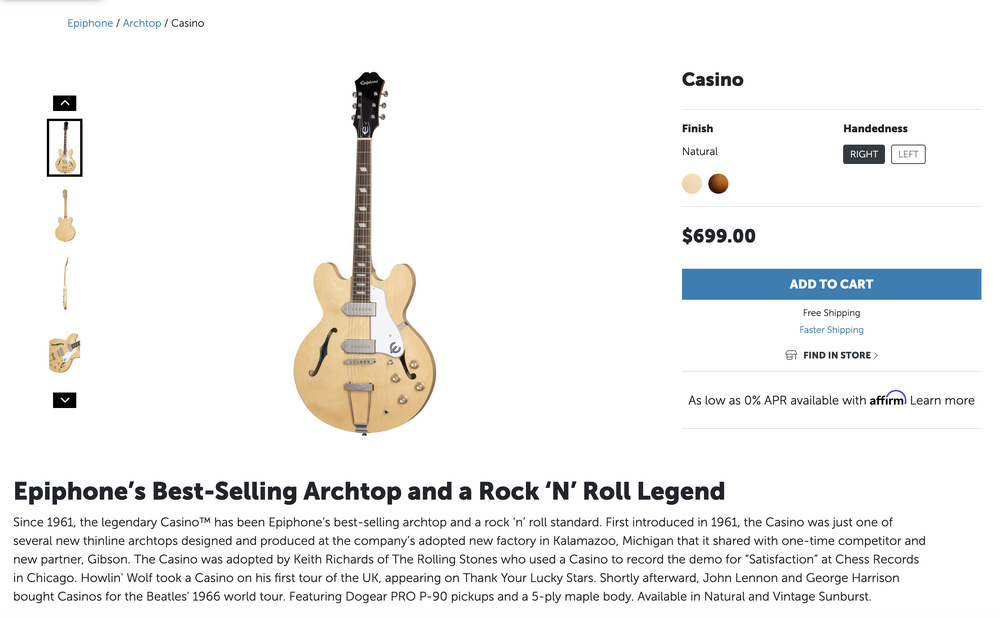Select right-handed option
This screenshot has width=1000, height=618.
pos(864,154)
